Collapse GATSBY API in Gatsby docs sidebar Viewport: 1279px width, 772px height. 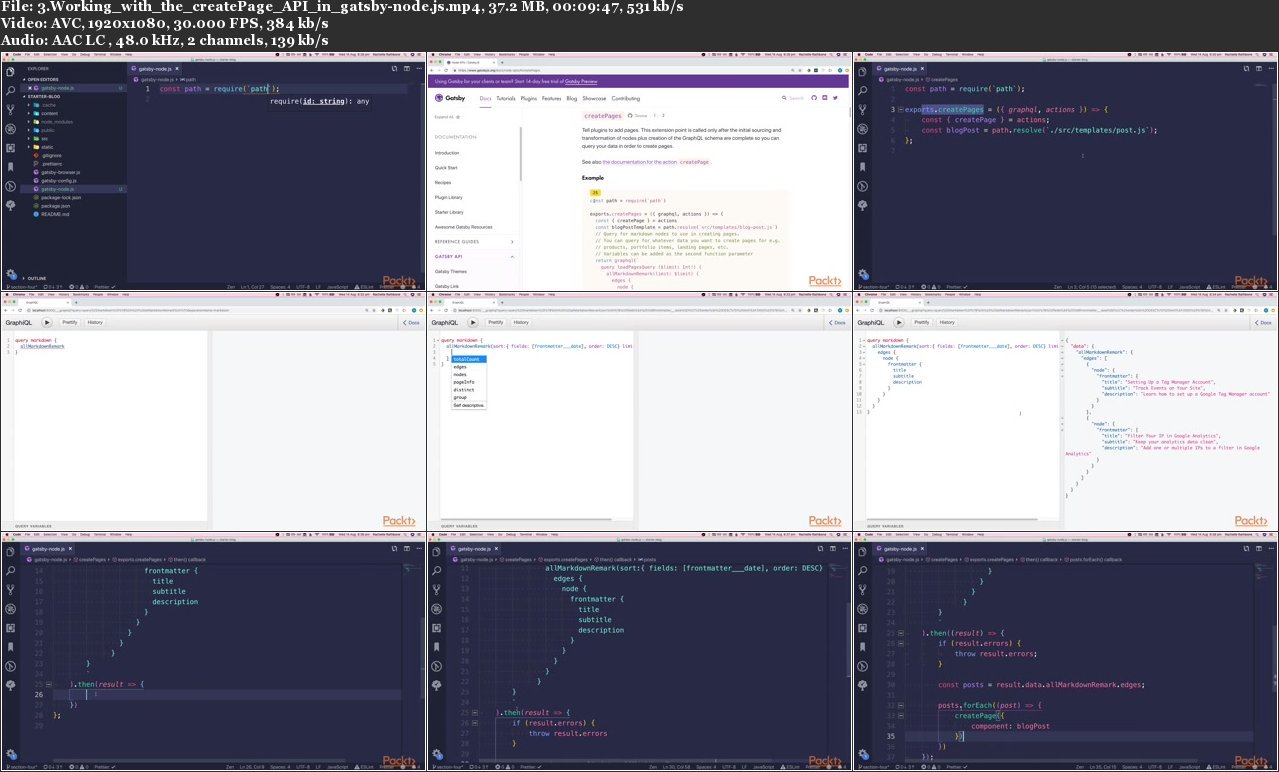[x=475, y=256]
